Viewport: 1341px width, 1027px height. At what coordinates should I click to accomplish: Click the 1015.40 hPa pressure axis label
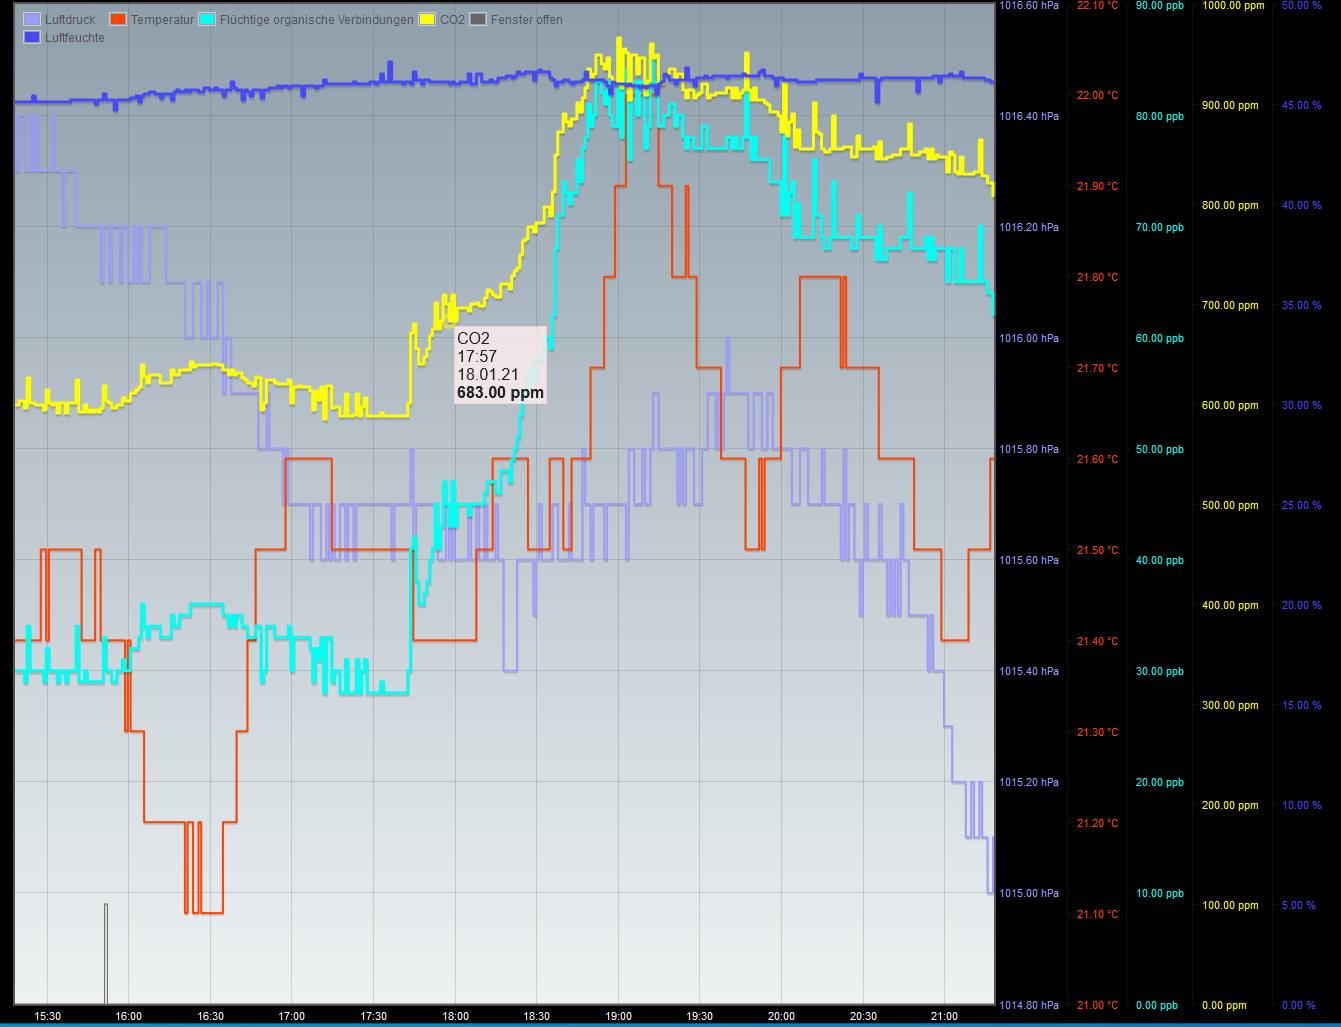[1029, 671]
